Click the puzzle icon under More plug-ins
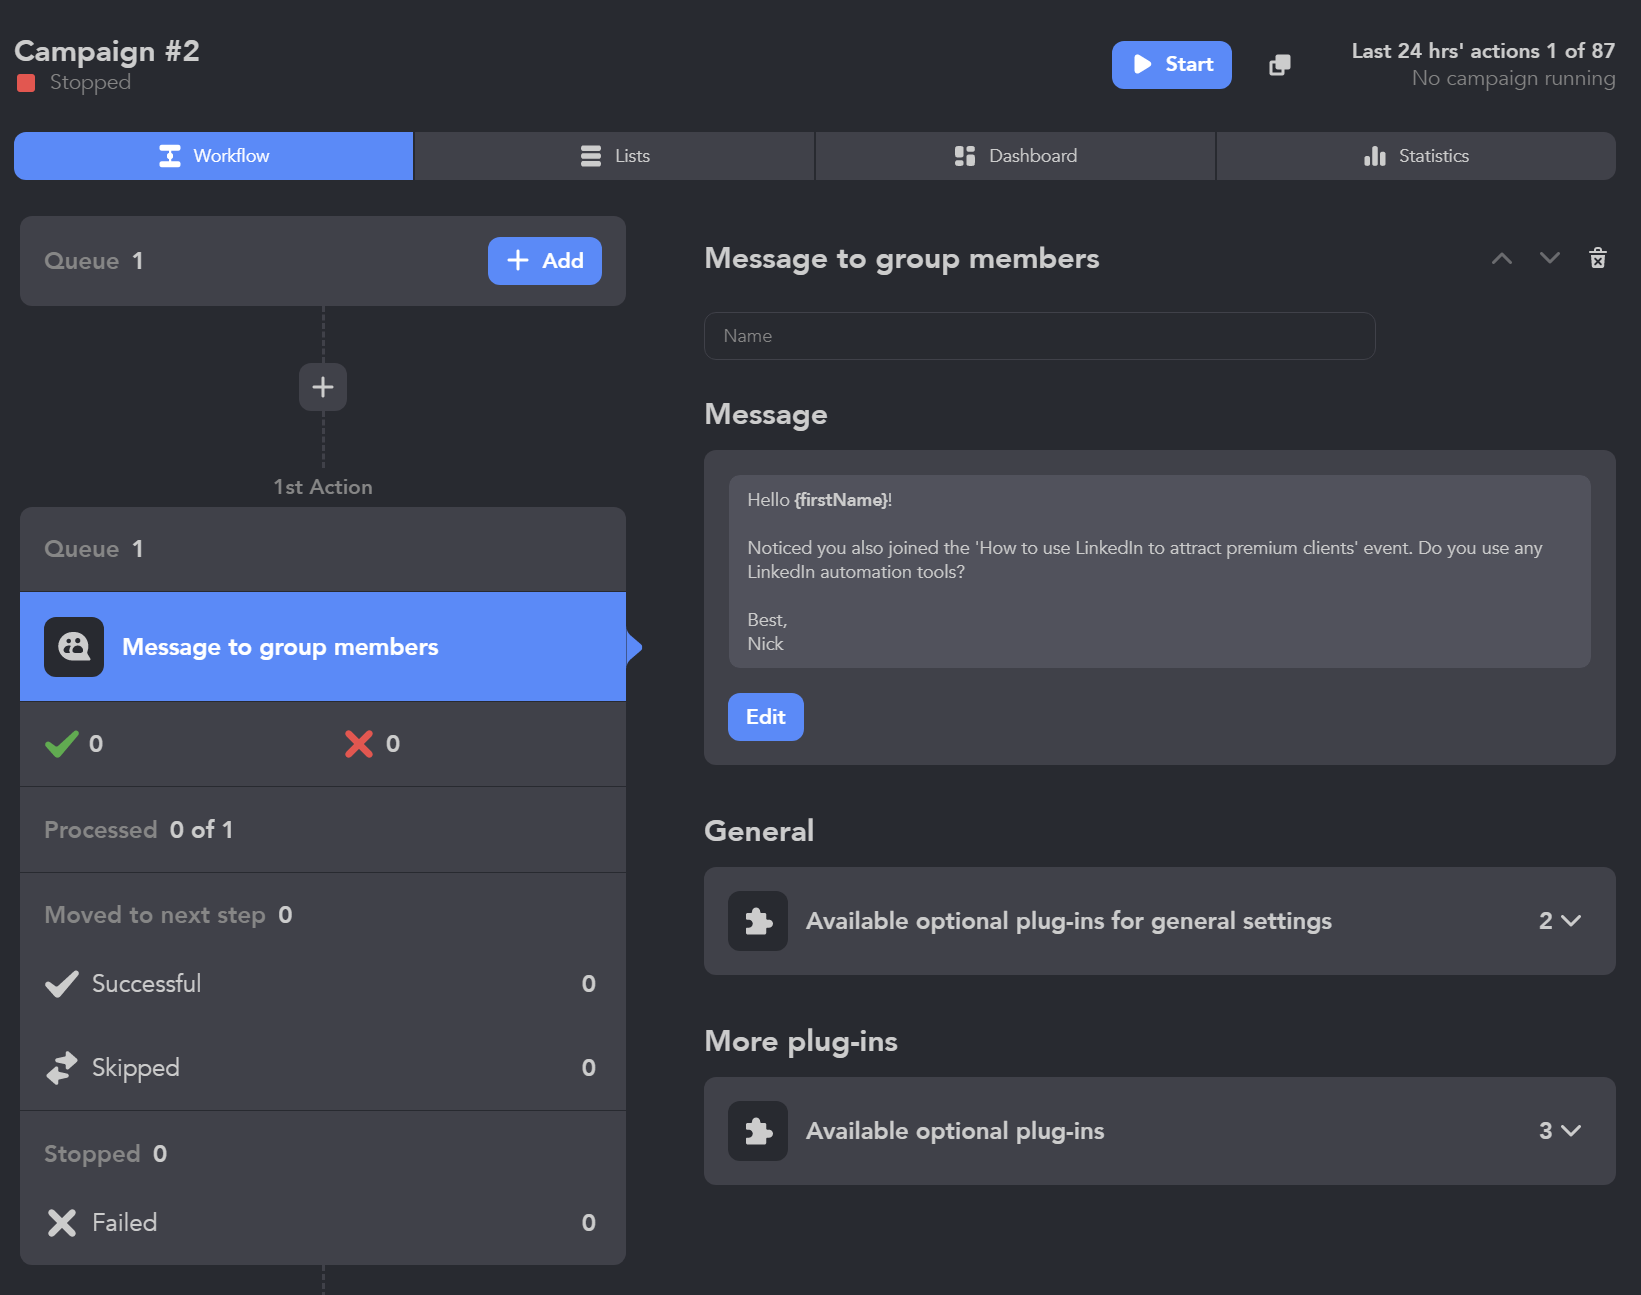1641x1295 pixels. coord(757,1131)
